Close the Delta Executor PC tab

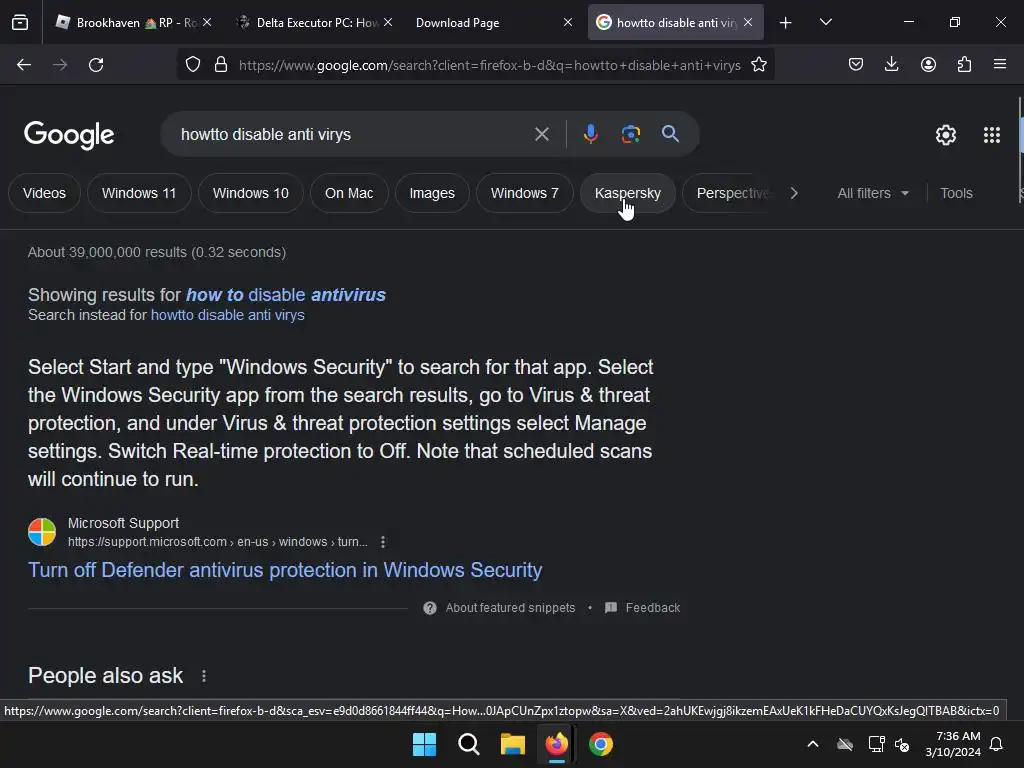(388, 22)
